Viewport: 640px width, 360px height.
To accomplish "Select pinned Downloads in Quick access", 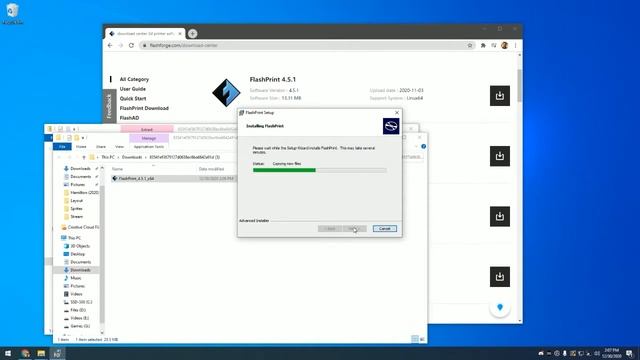I will click(81, 169).
